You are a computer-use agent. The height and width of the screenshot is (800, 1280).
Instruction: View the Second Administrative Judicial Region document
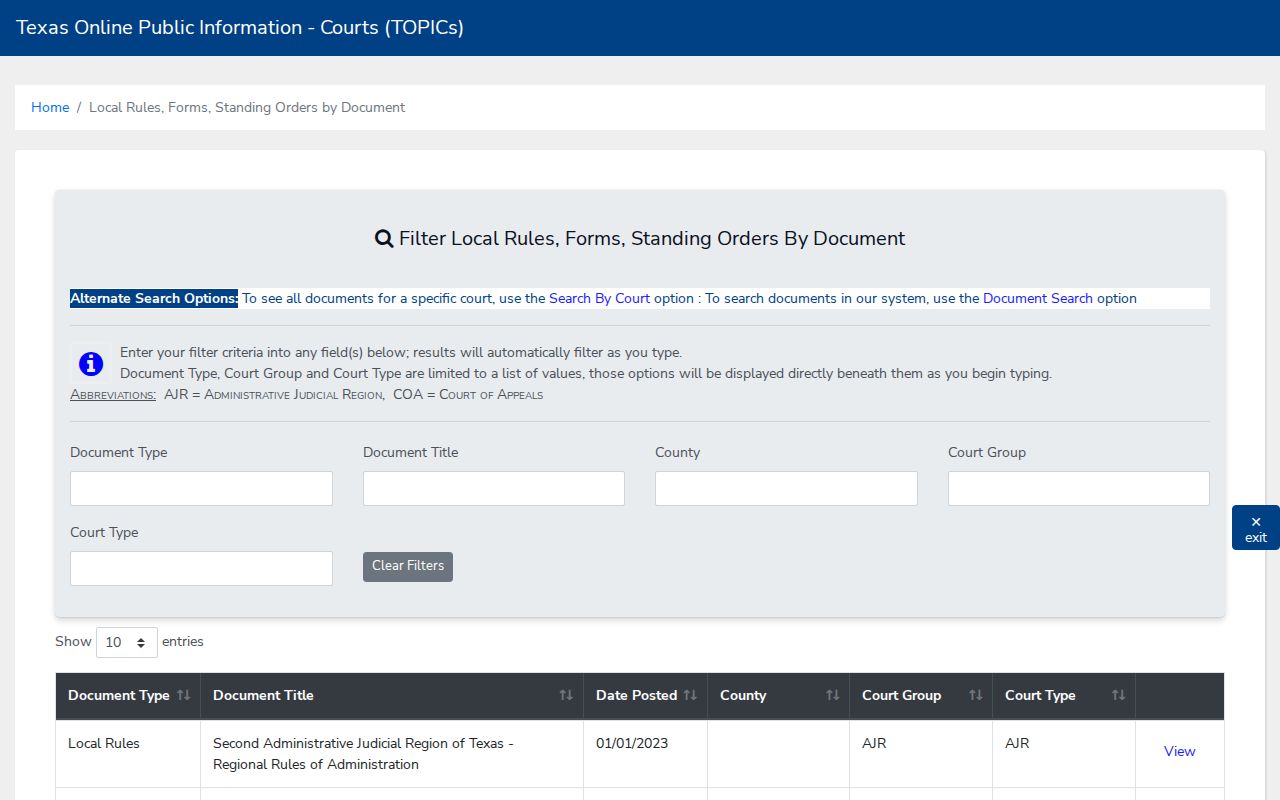click(x=1180, y=751)
